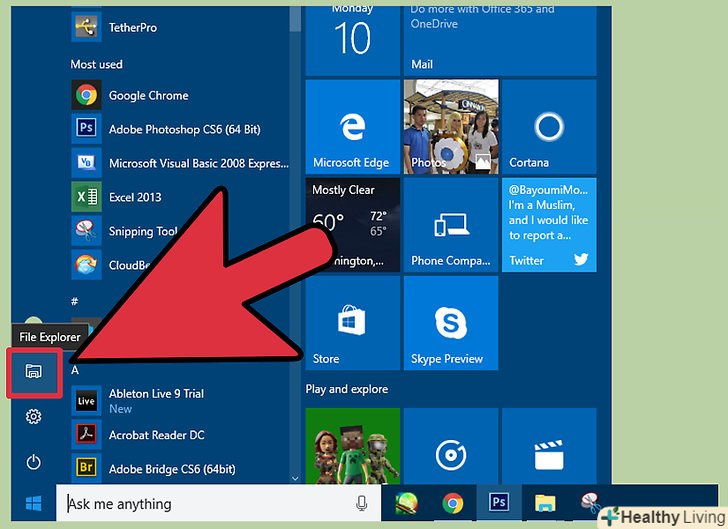
Task: Launch Google Chrome from Most used
Action: click(148, 96)
